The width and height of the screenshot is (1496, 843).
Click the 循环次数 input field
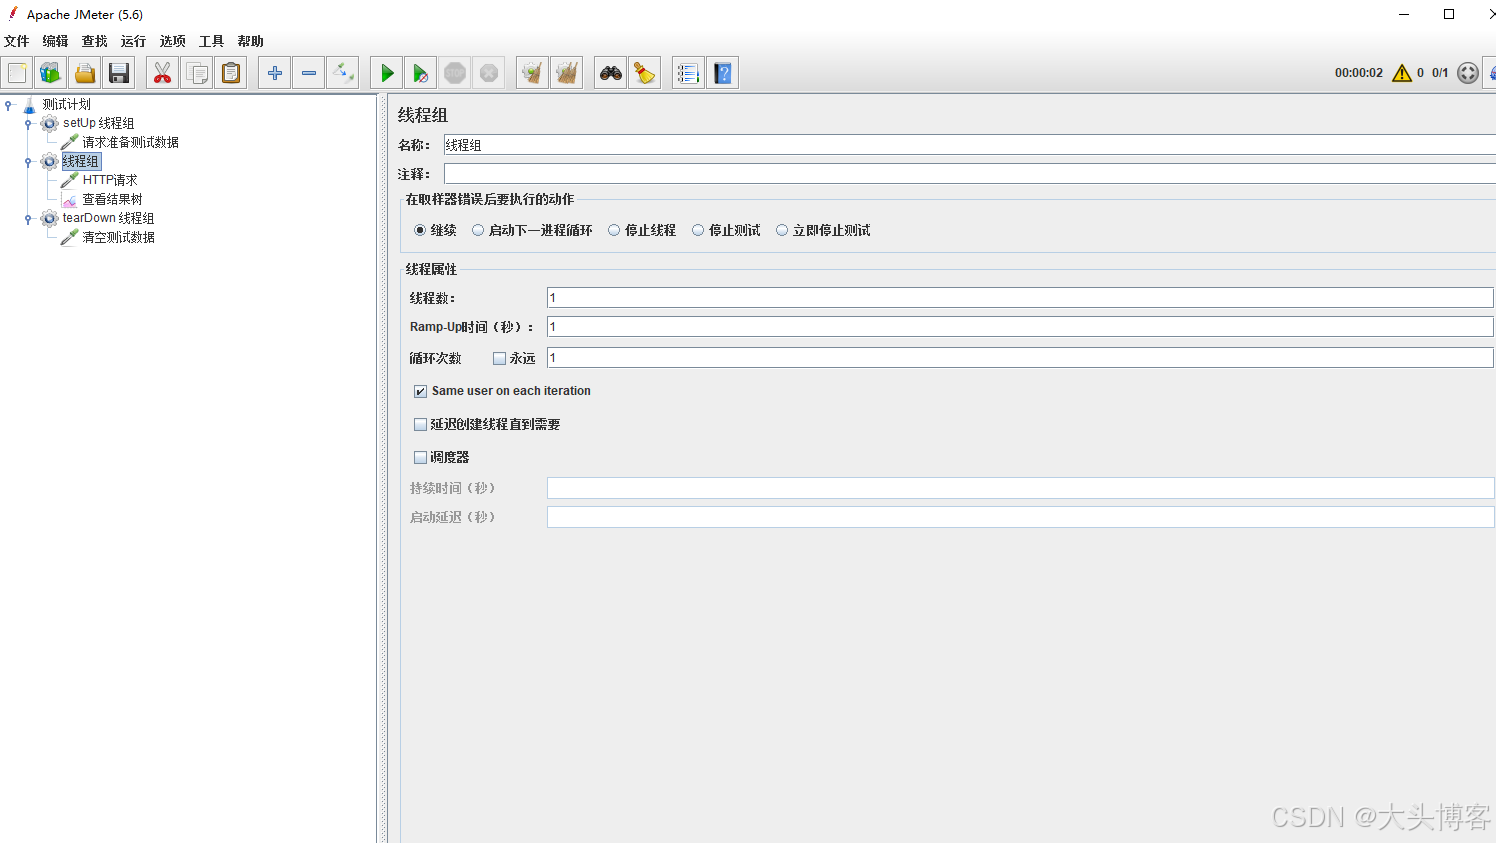[x=1020, y=358]
